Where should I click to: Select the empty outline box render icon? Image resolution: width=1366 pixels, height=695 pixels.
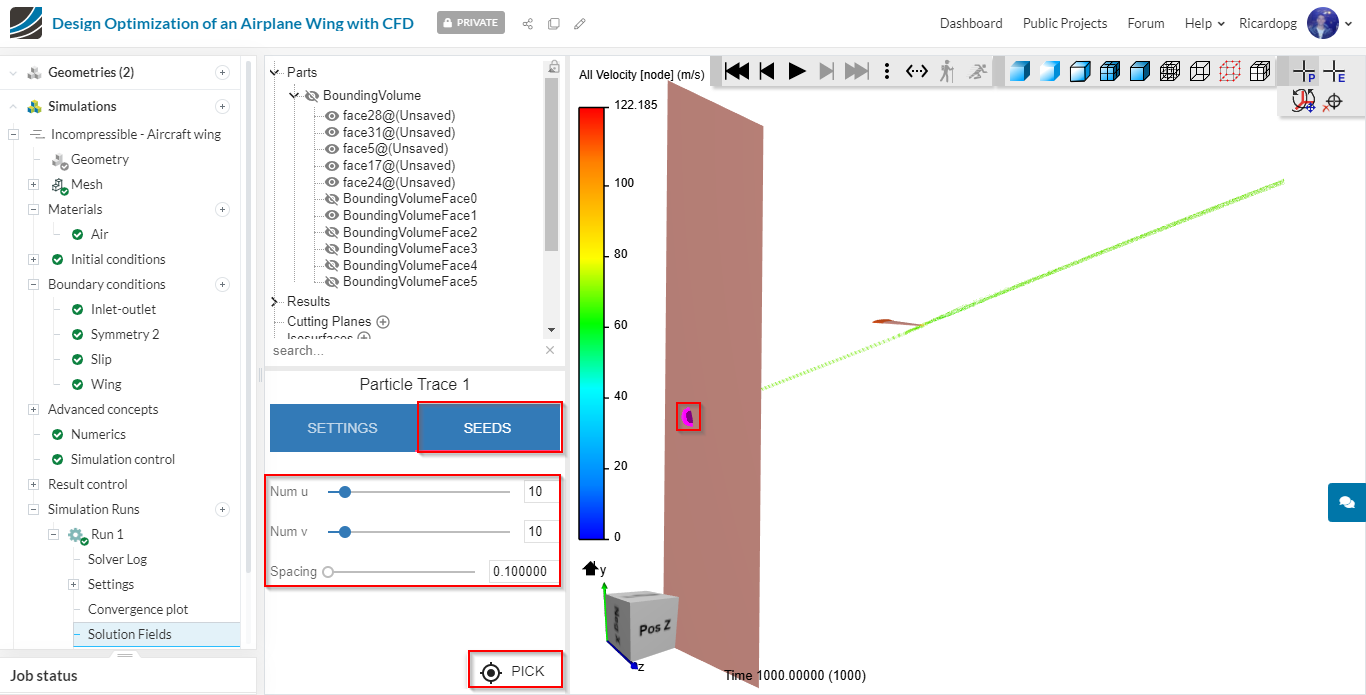point(1200,71)
